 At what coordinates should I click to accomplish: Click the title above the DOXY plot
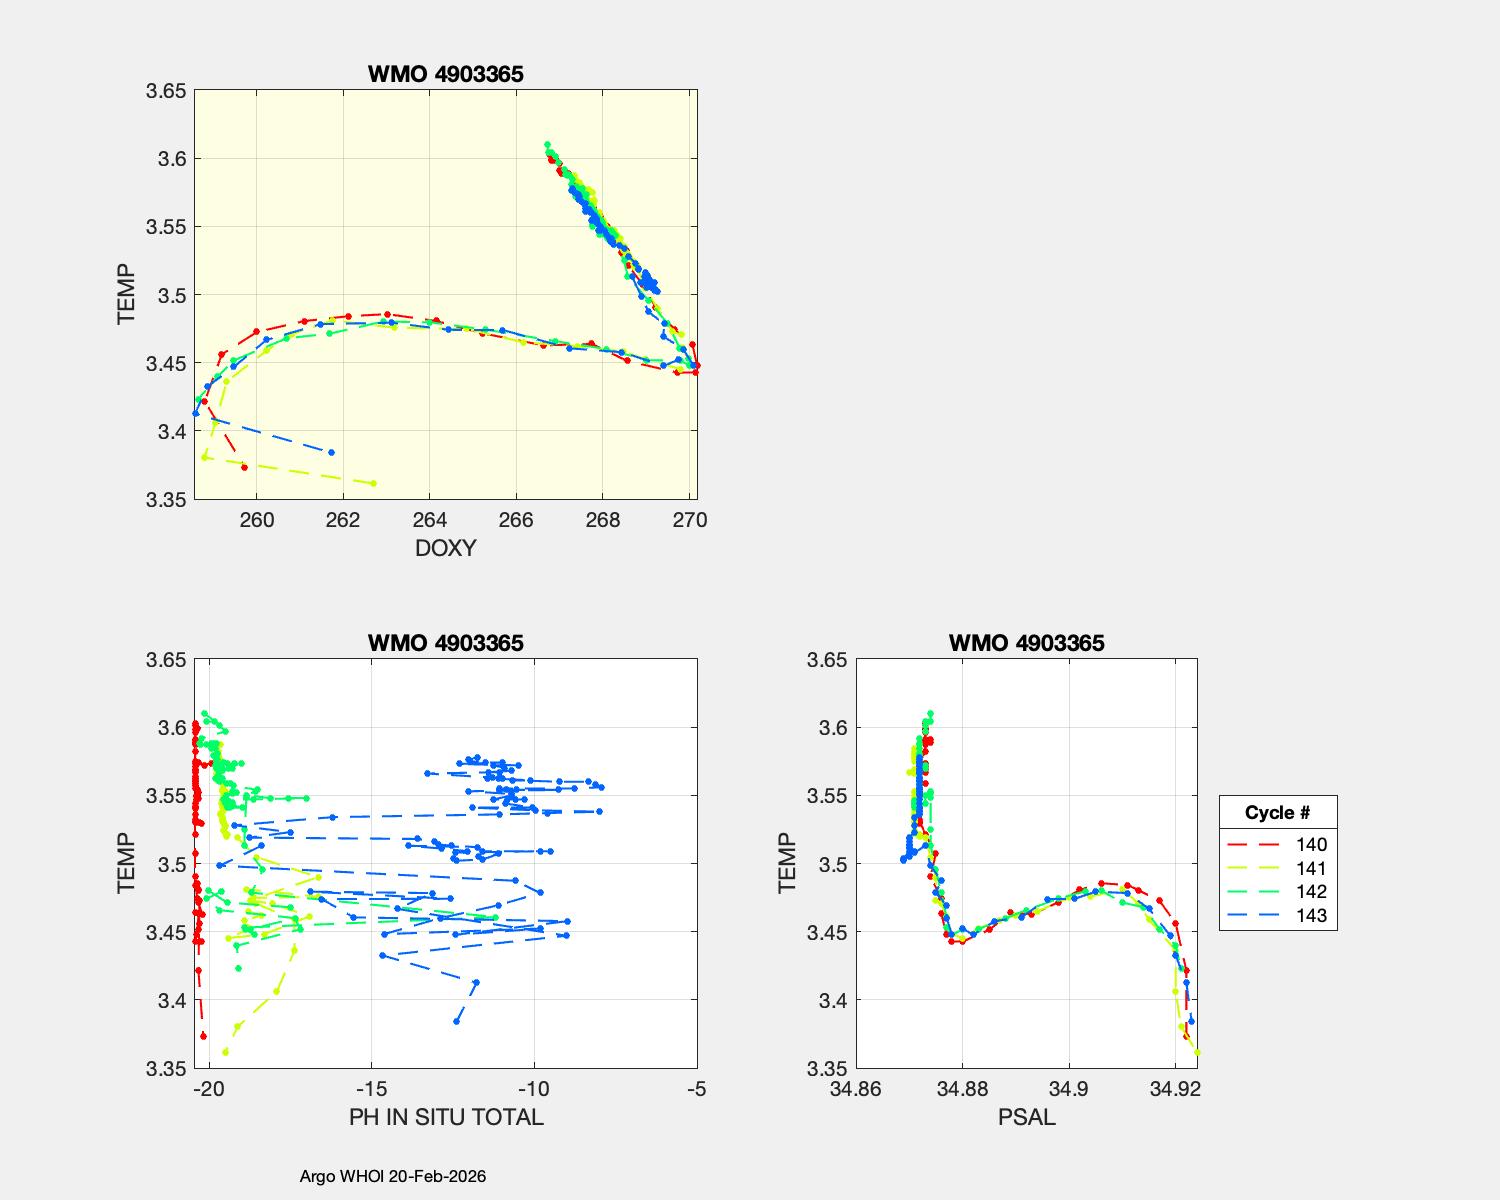coord(446,74)
